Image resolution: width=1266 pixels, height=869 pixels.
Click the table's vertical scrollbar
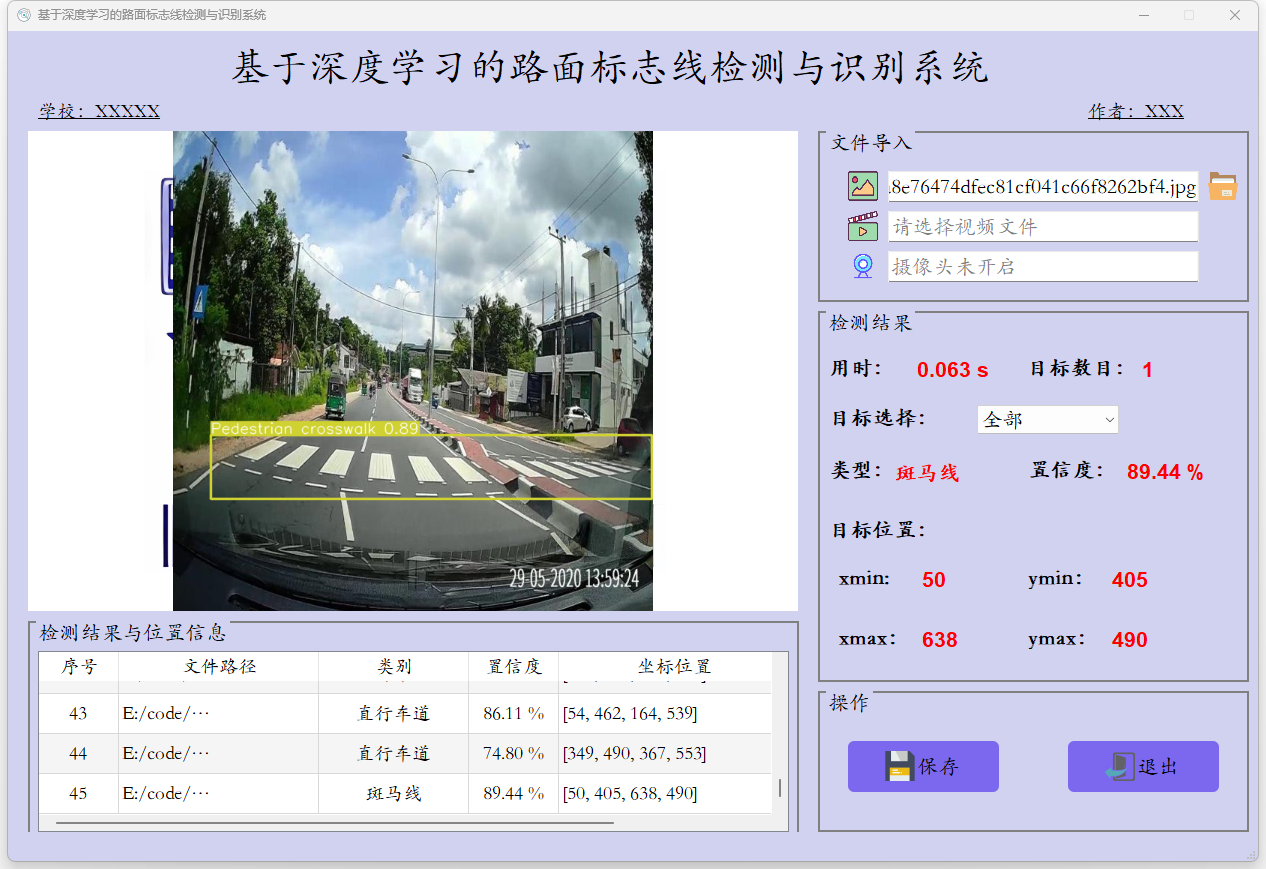780,788
